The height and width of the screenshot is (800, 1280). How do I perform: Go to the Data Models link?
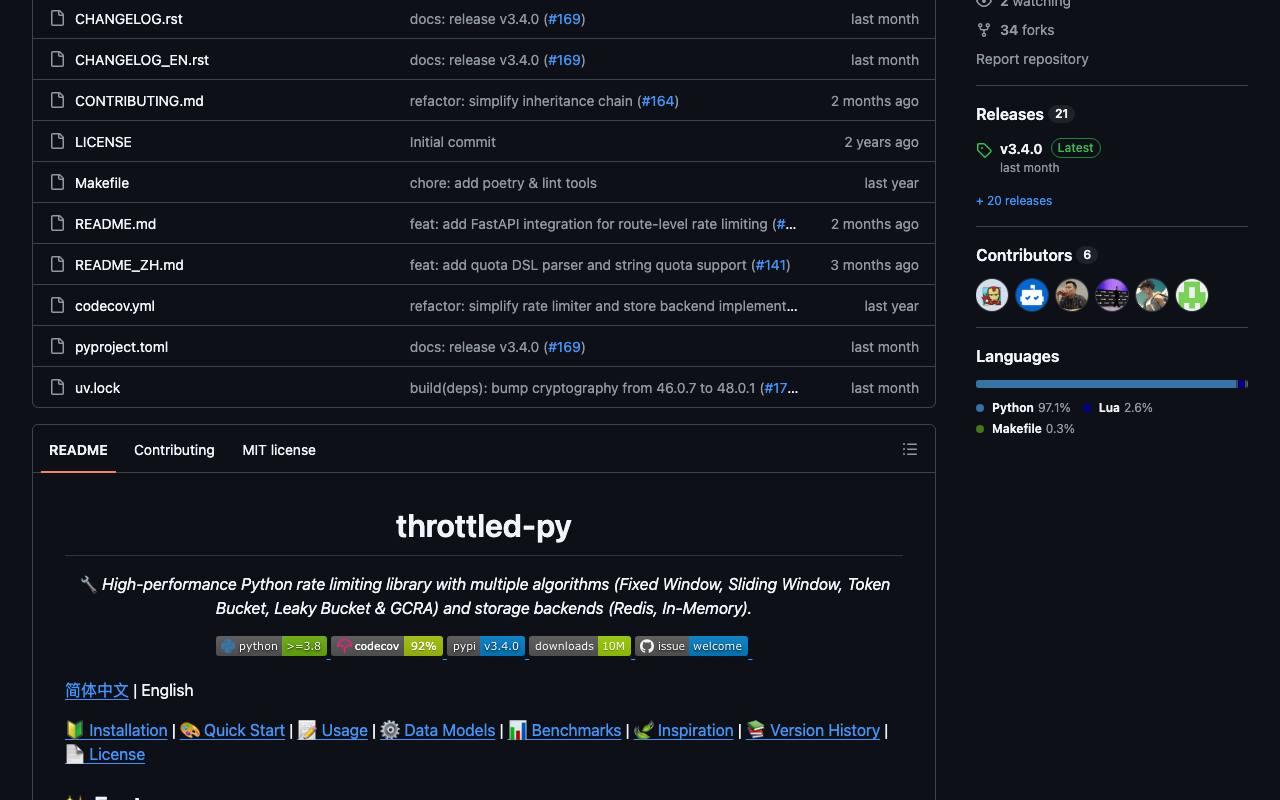[x=449, y=730]
